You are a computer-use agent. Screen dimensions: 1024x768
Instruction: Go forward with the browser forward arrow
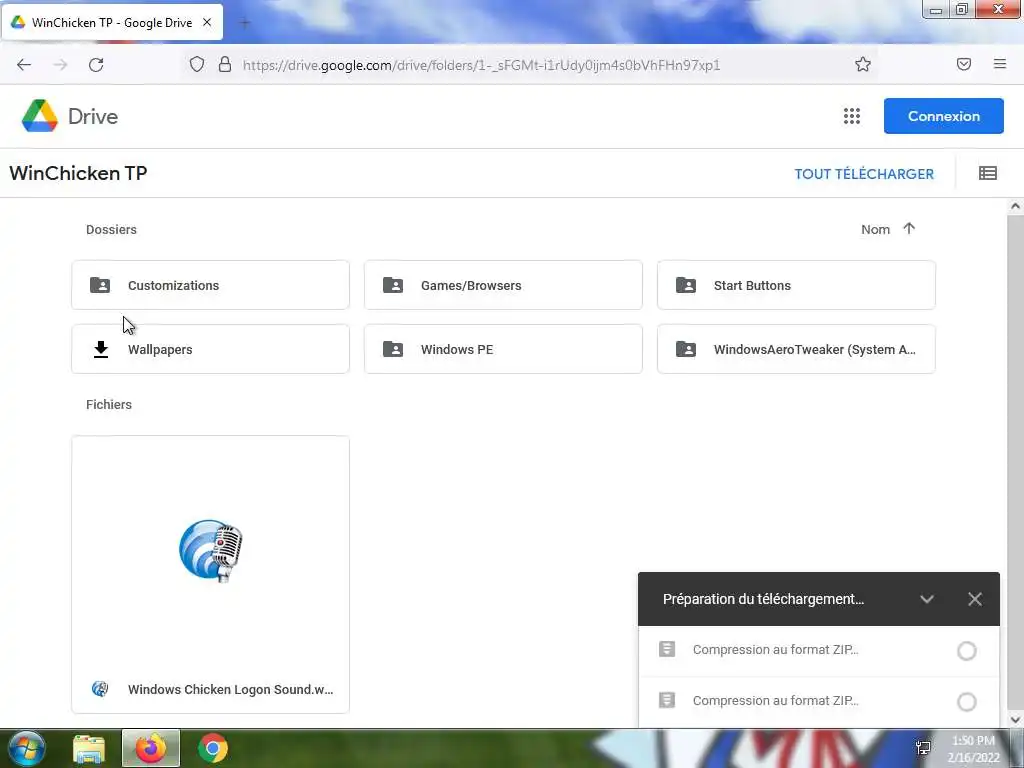pos(60,65)
